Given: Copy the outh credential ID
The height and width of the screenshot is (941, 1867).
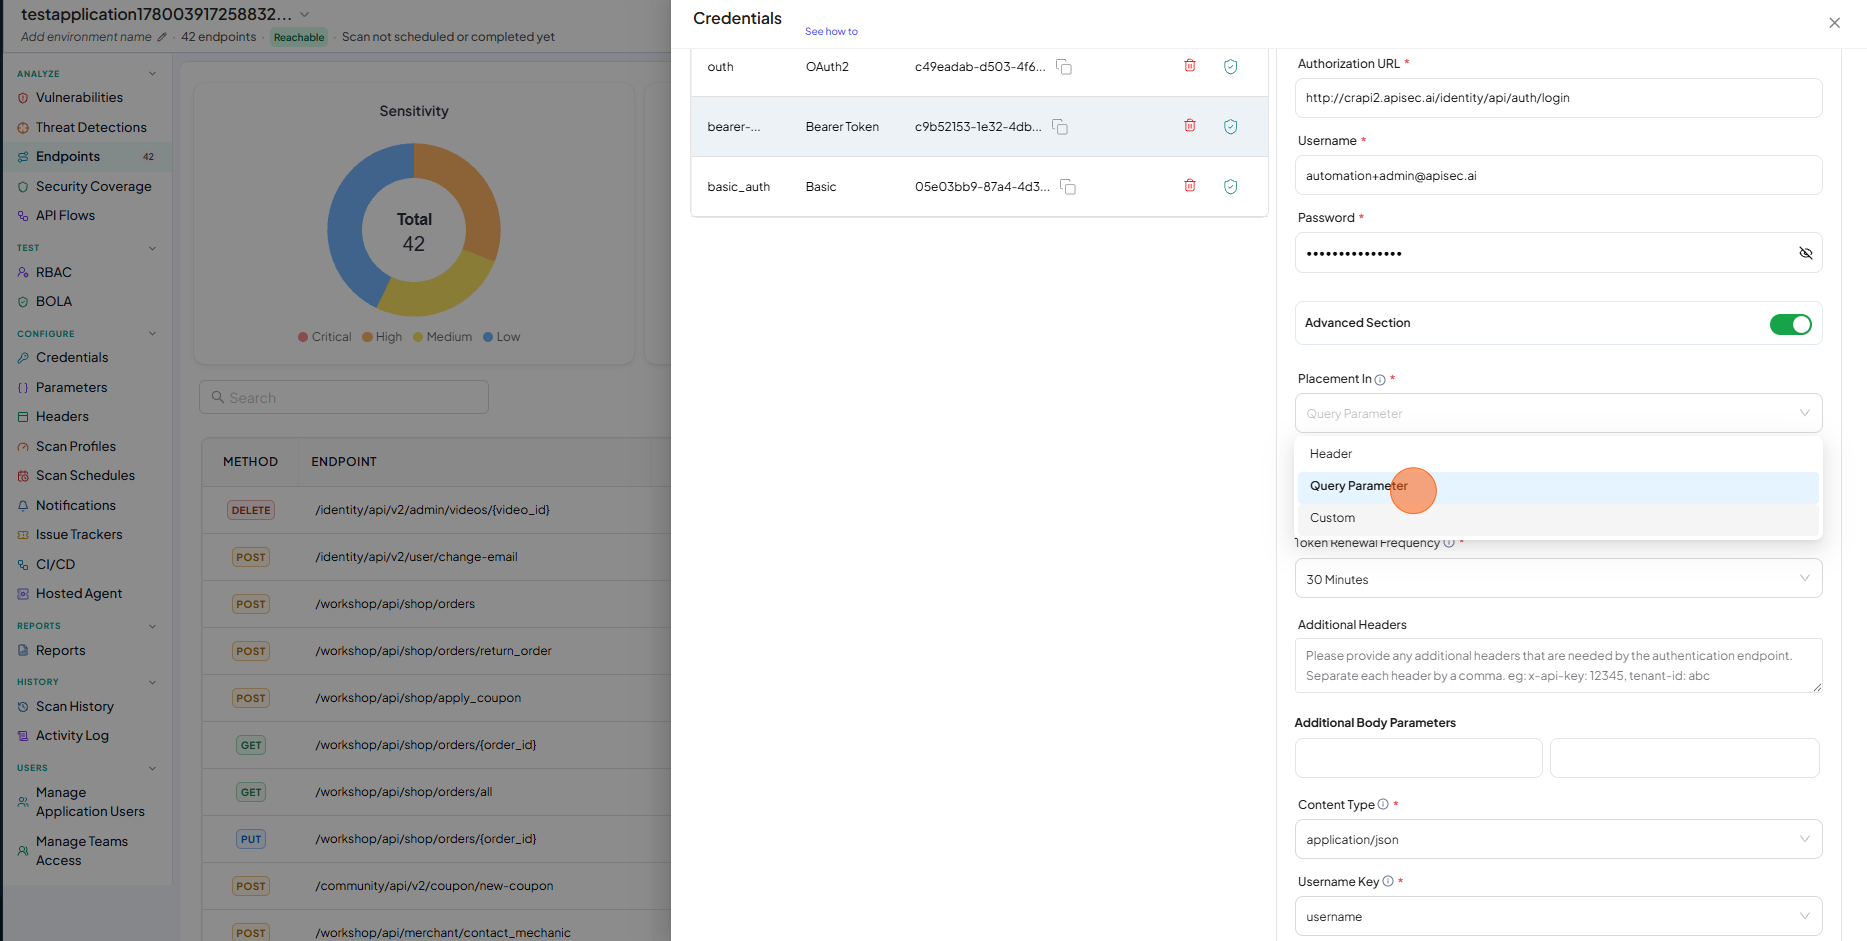Looking at the screenshot, I should click(1064, 67).
